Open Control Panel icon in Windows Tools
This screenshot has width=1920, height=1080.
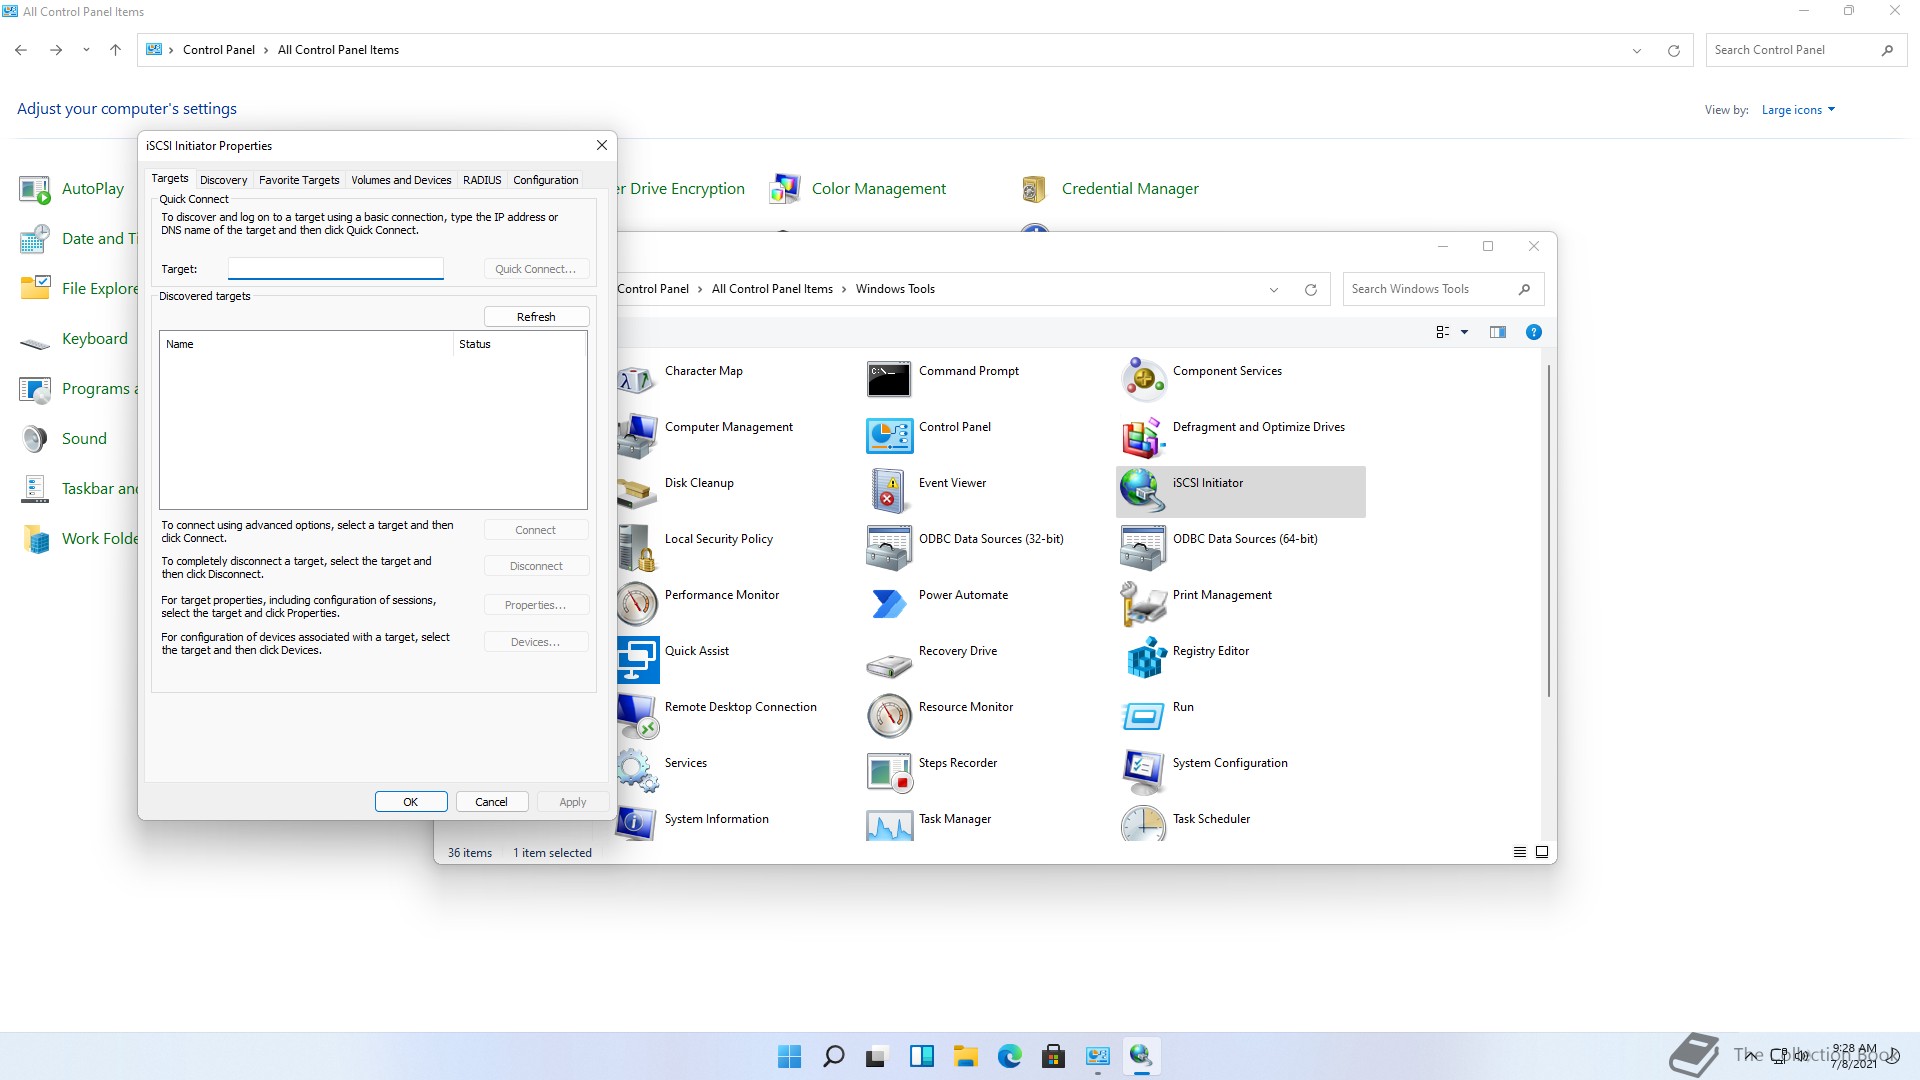click(889, 436)
